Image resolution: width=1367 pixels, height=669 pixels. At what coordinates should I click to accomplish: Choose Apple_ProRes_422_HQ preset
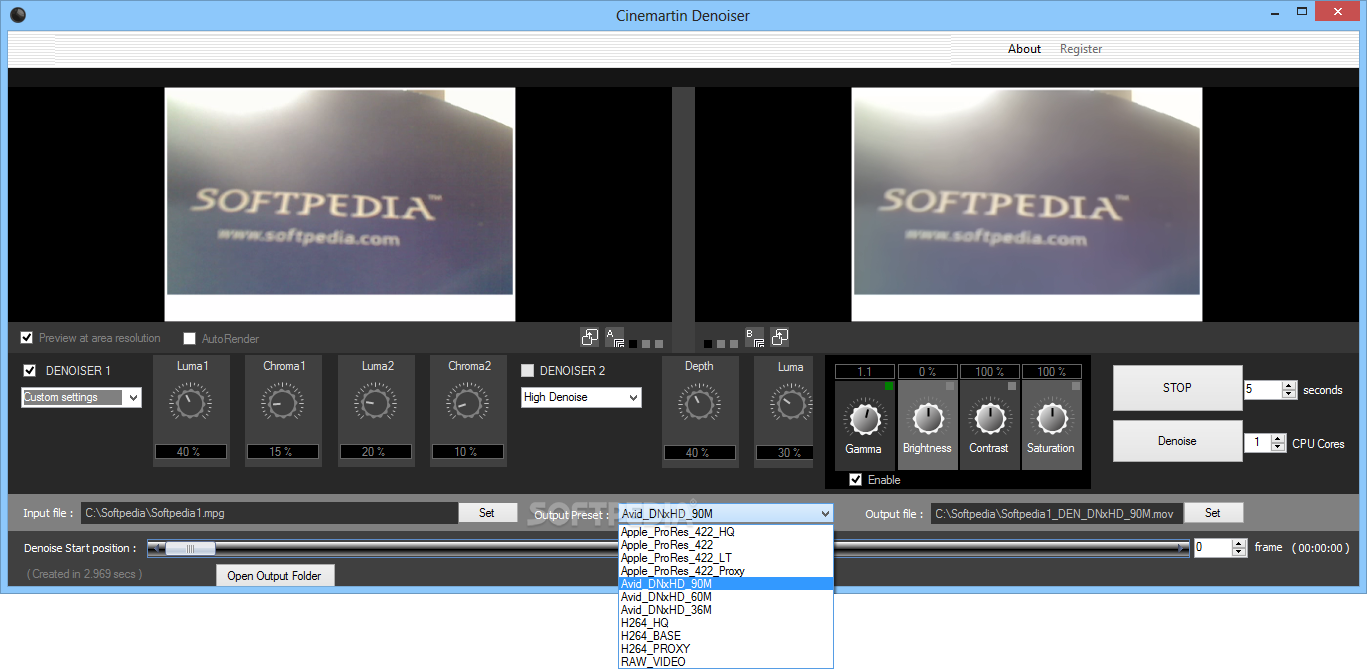(x=725, y=532)
